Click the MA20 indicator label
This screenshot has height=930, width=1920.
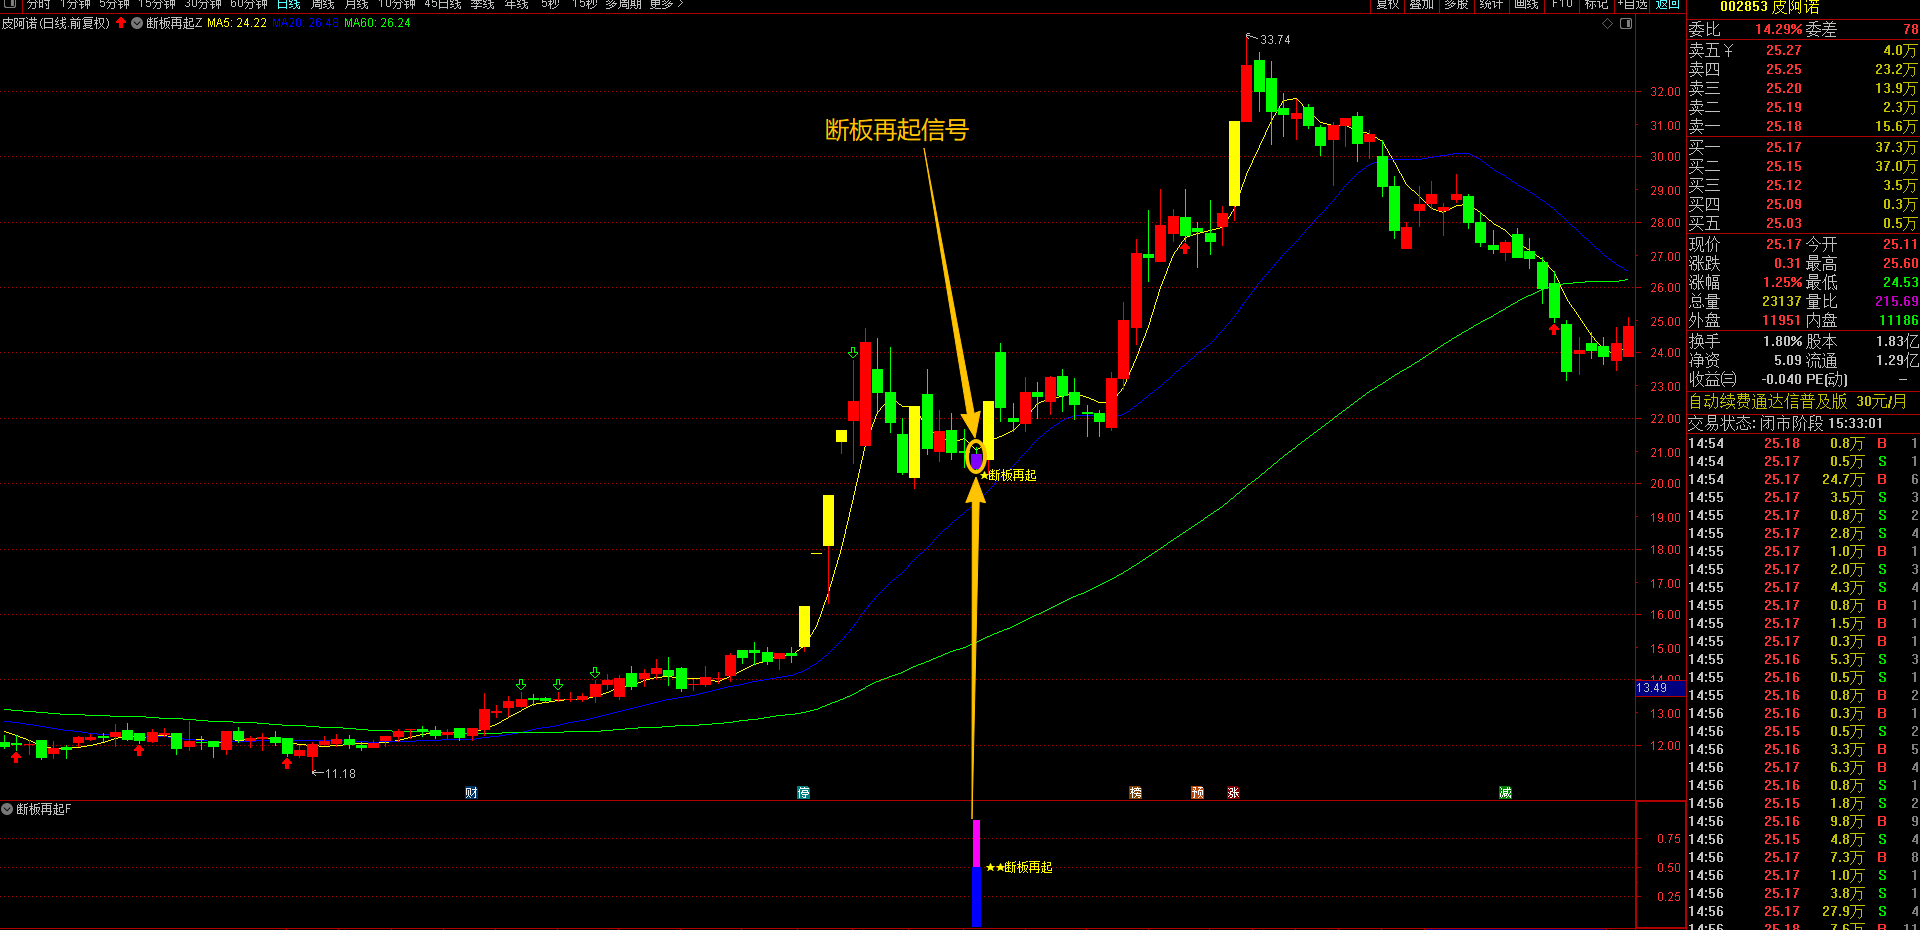pyautogui.click(x=305, y=22)
